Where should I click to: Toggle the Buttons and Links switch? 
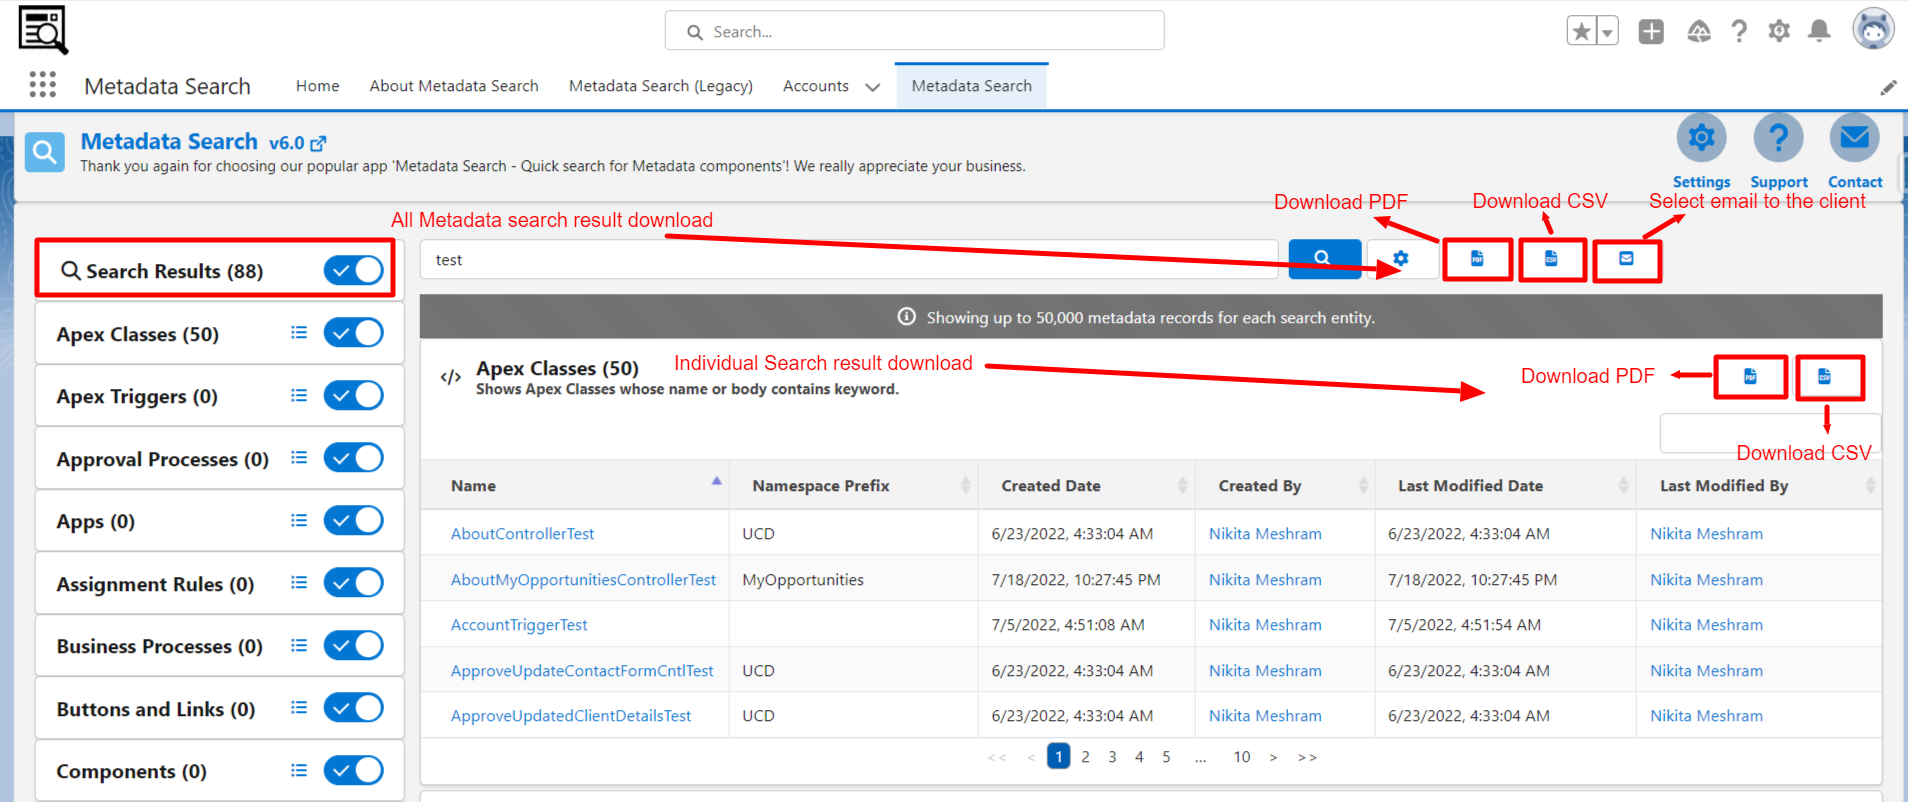[x=354, y=708]
